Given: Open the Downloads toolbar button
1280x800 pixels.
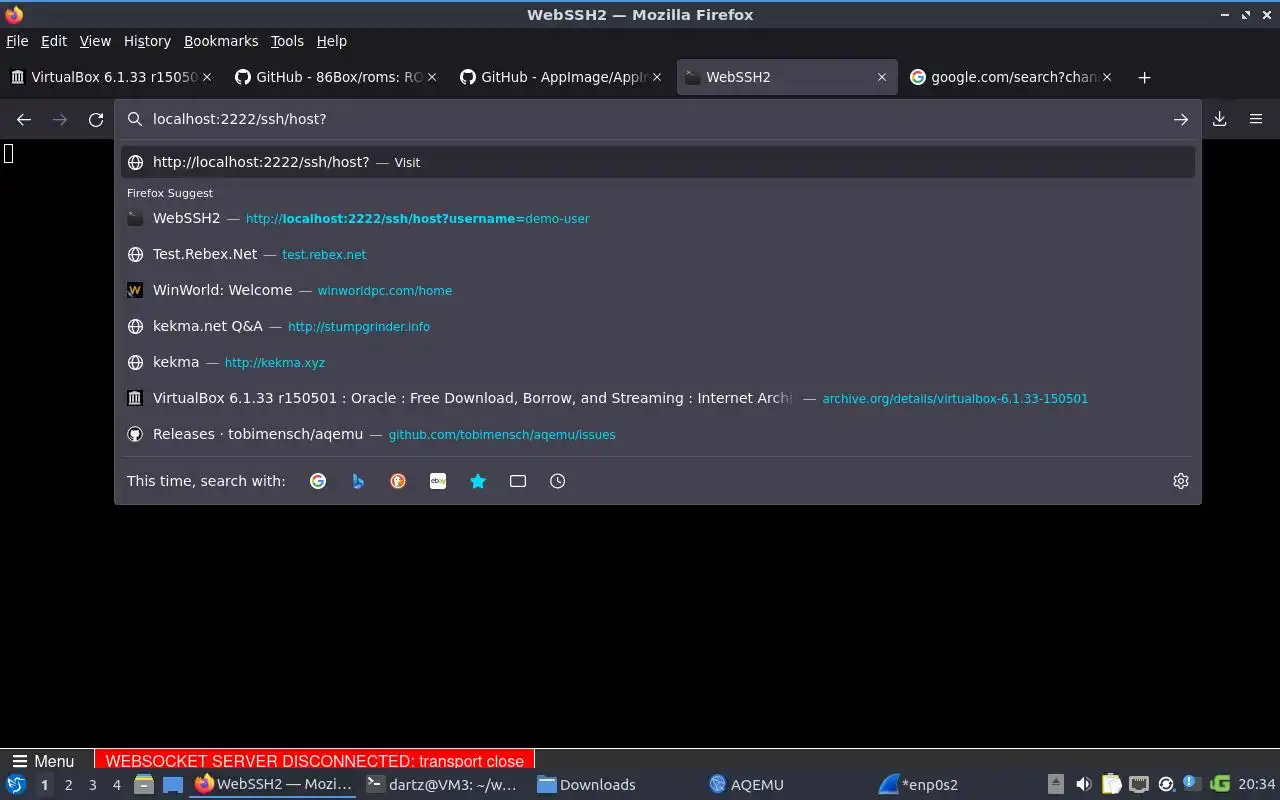Looking at the screenshot, I should pyautogui.click(x=1220, y=119).
